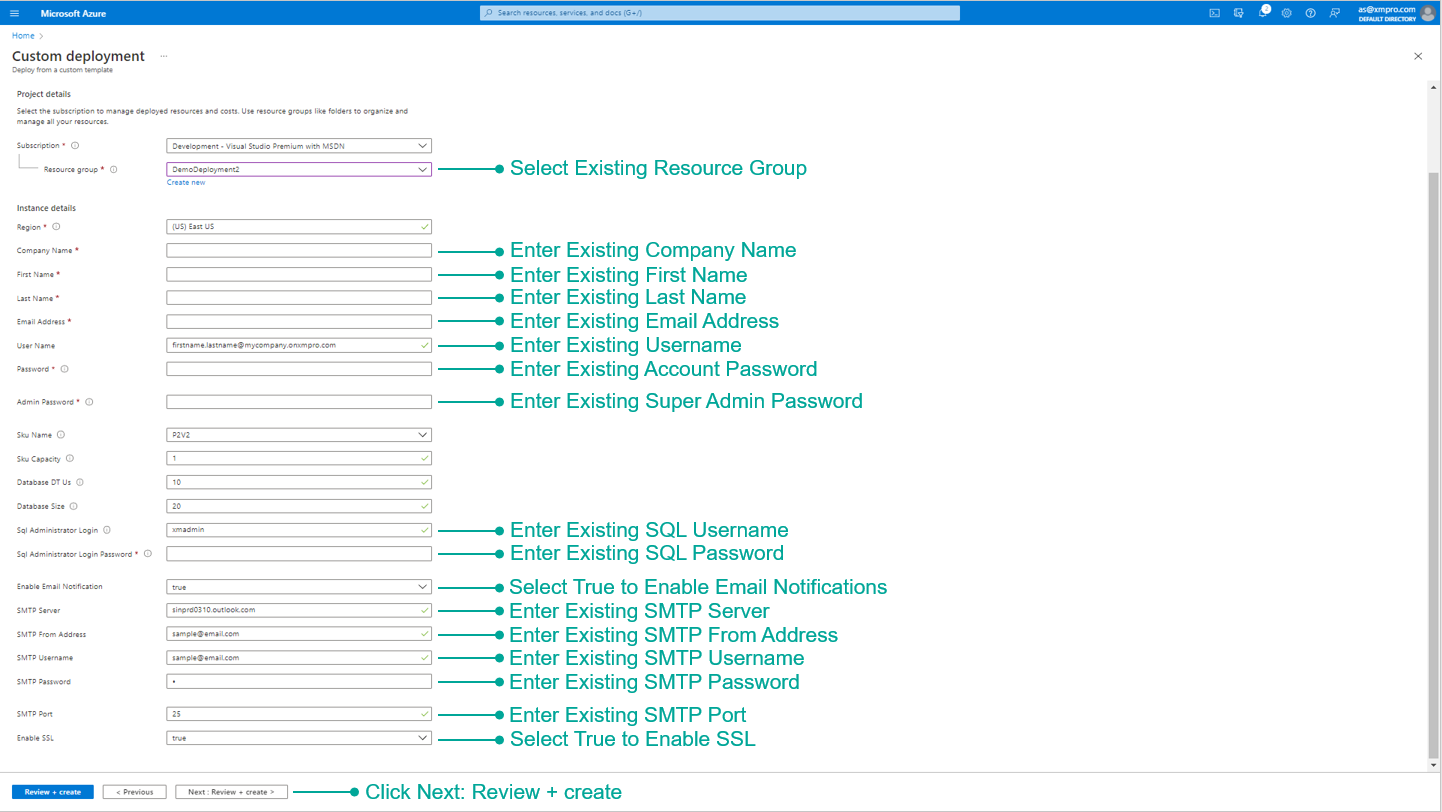Click the Sku Capacity field
Screen dimensions: 1442x812
299,459
